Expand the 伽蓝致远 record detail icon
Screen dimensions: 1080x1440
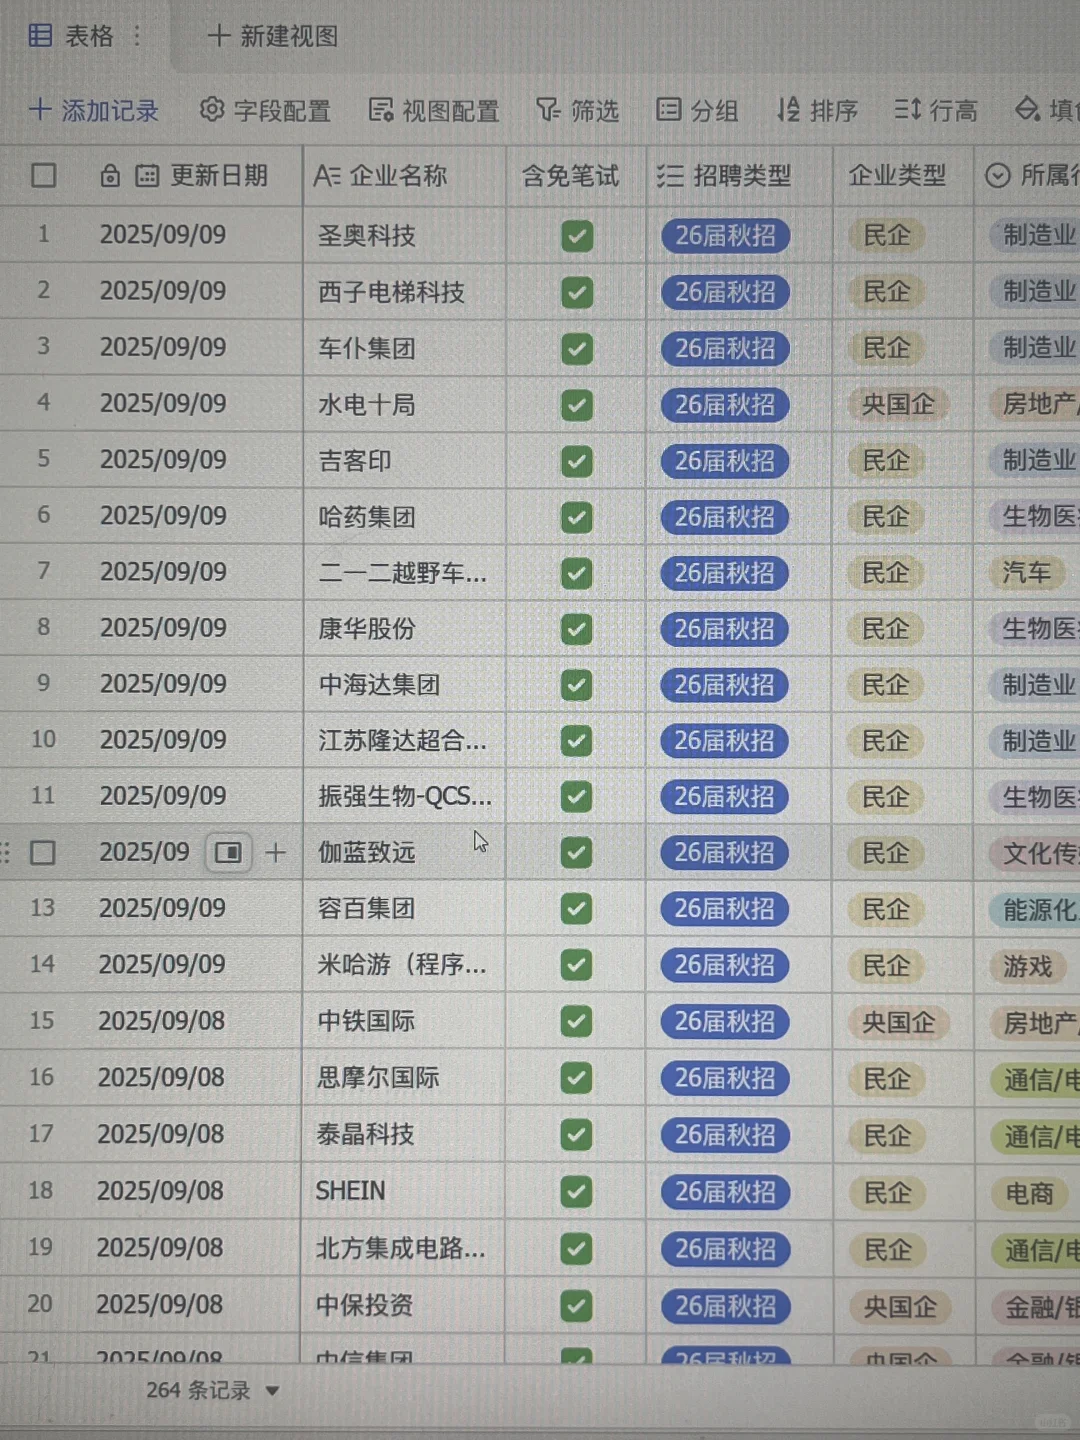[x=229, y=852]
